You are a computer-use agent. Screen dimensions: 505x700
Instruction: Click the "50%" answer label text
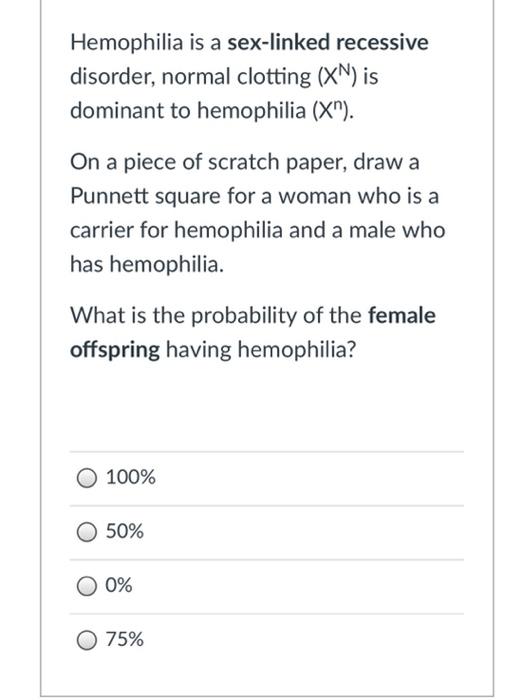tap(125, 531)
